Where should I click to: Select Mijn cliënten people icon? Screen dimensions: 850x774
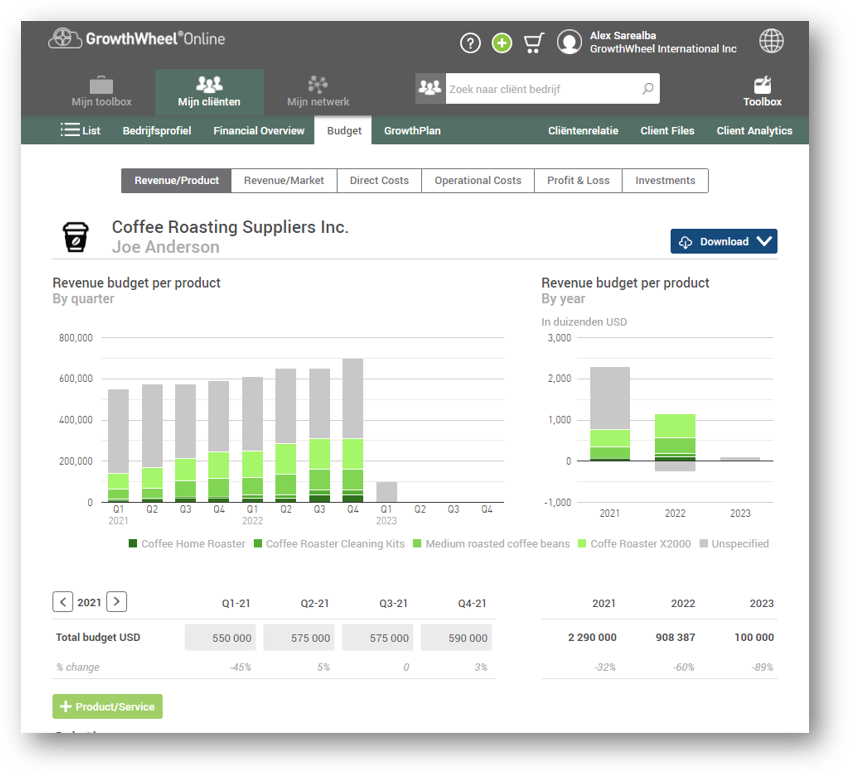tap(209, 84)
